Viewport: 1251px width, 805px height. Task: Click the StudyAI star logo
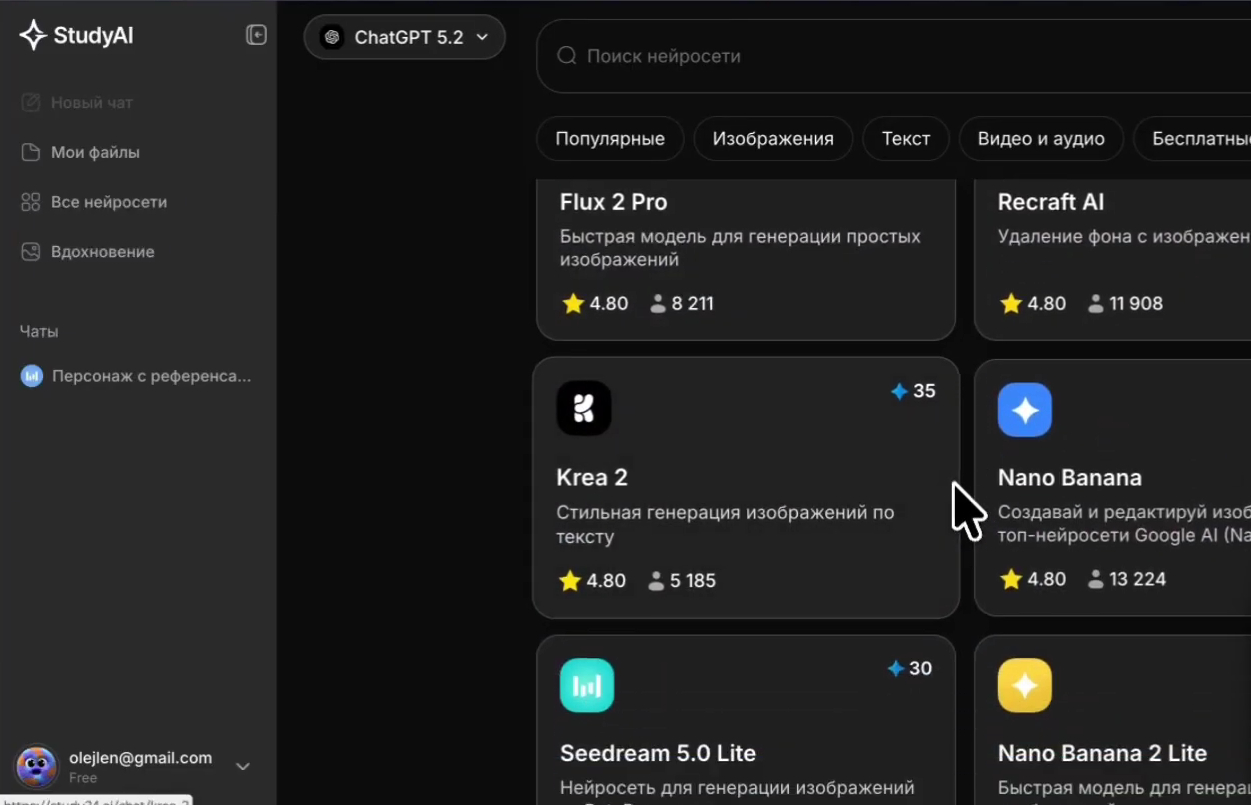[33, 36]
